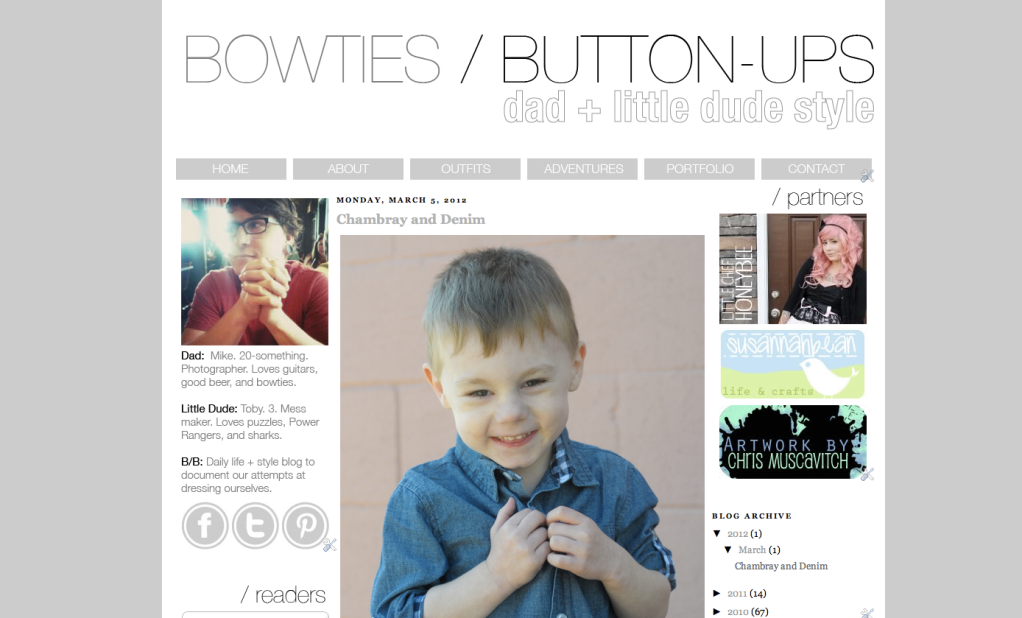Open the OUTFITS menu item
Screen dimensions: 1022x618
click(x=465, y=169)
